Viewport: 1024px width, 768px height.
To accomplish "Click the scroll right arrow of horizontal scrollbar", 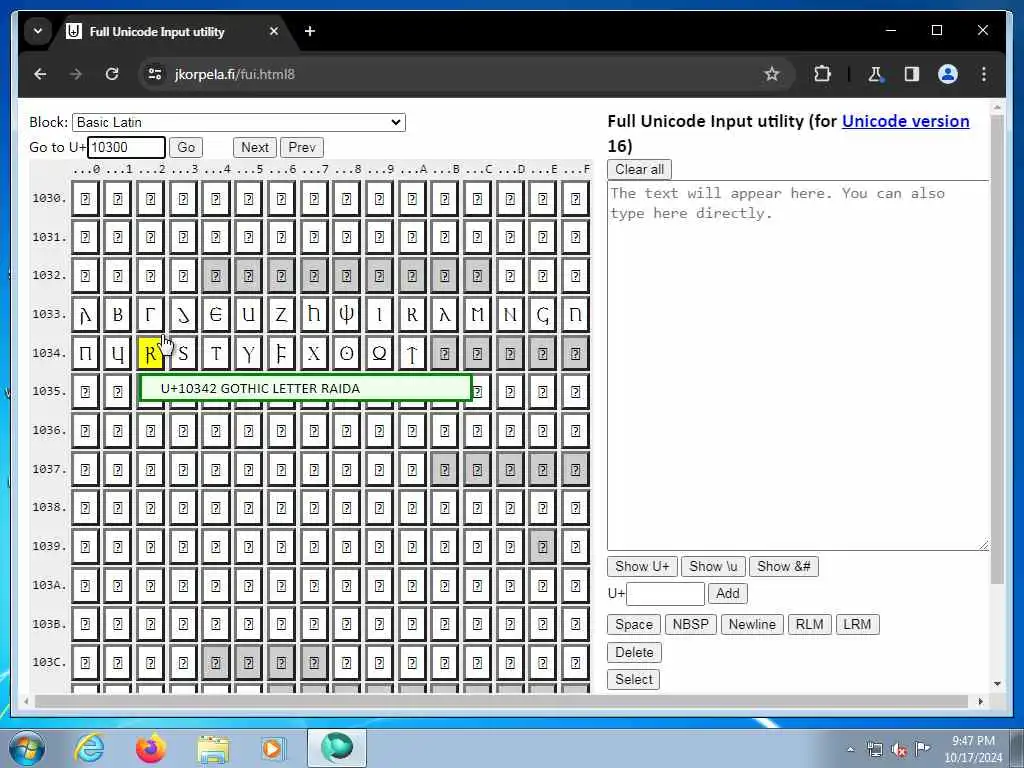I will (x=980, y=701).
